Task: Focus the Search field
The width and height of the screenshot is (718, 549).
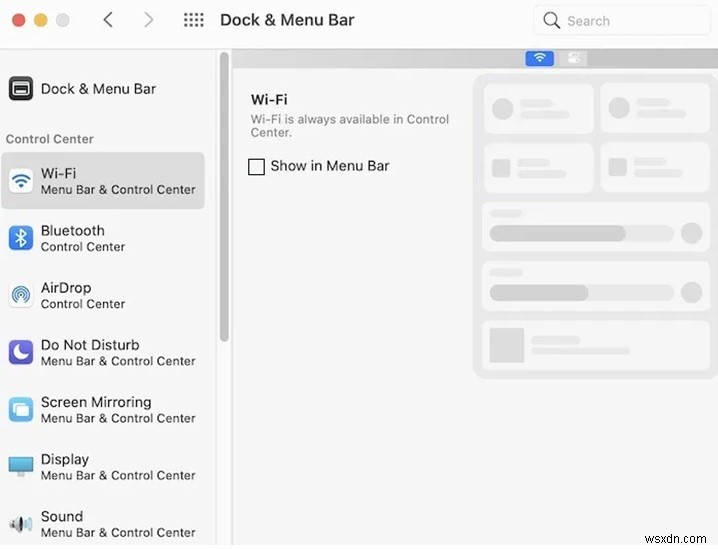Action: (622, 20)
